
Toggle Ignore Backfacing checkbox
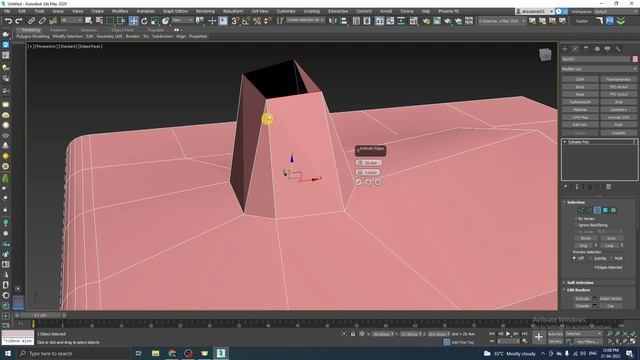click(576, 225)
